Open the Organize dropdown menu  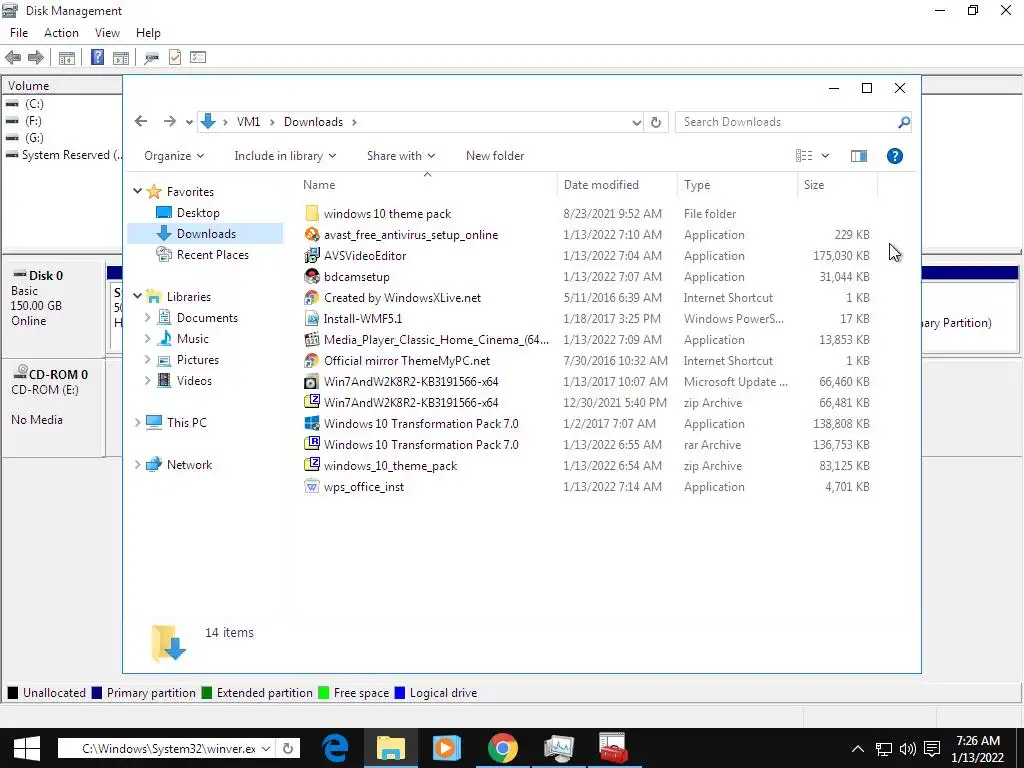click(174, 156)
